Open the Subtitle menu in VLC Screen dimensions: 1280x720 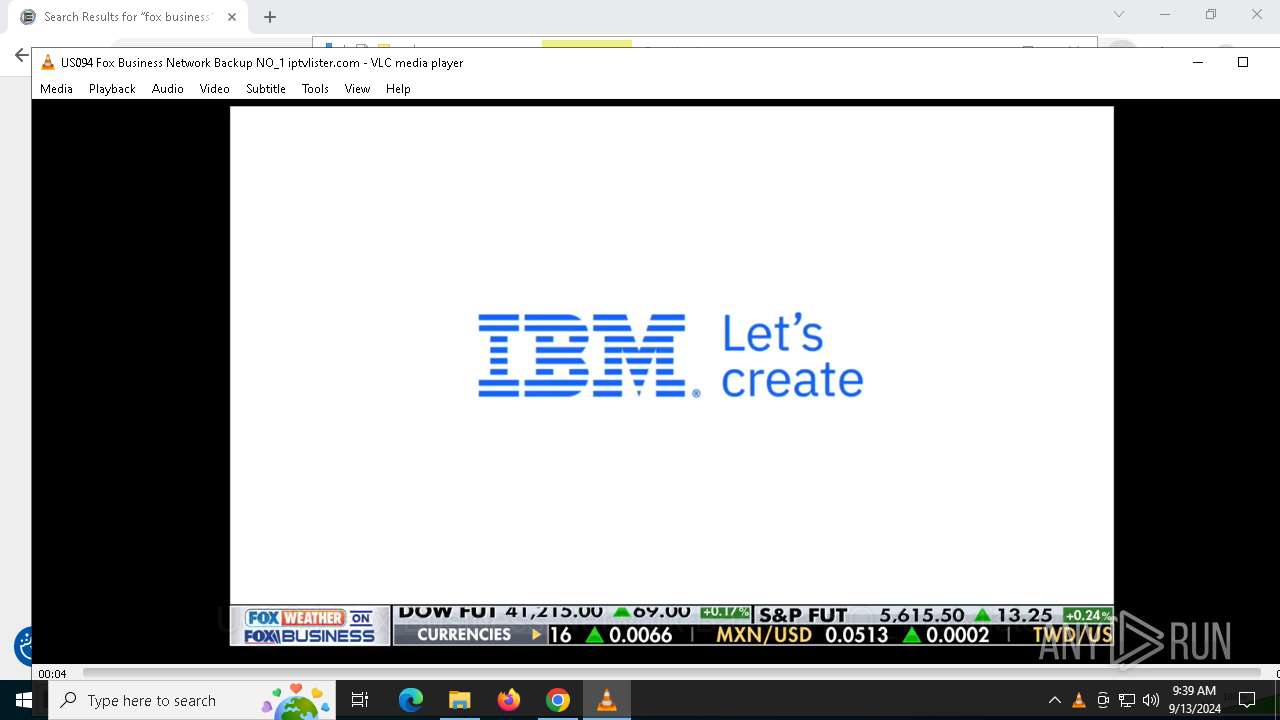(x=266, y=89)
